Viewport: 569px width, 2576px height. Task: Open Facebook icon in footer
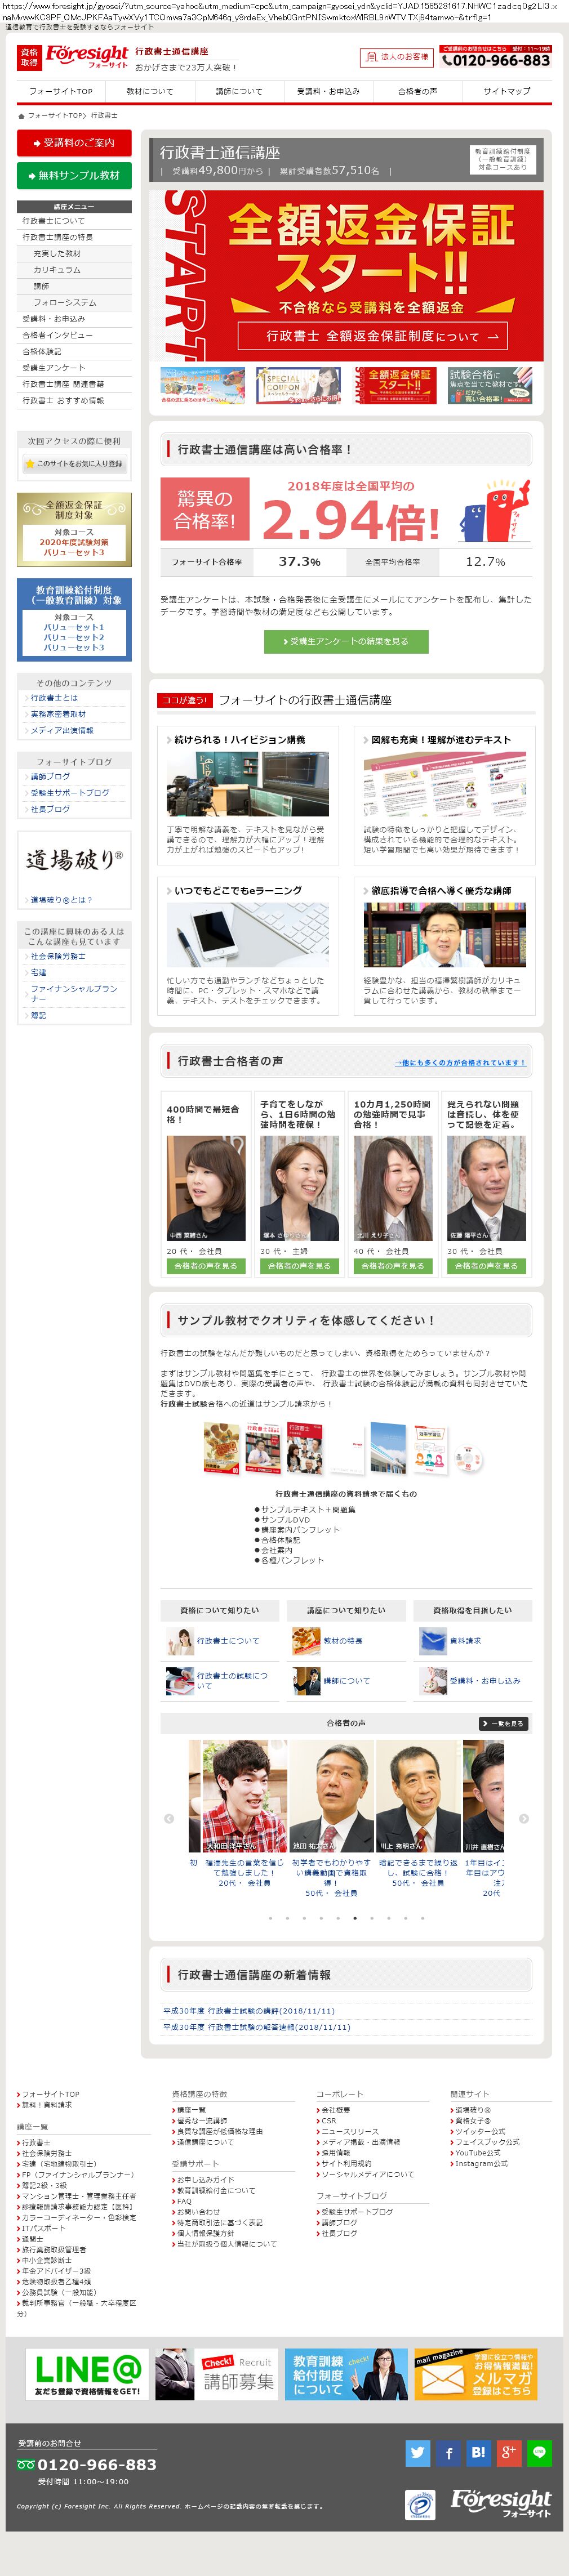[x=449, y=2452]
